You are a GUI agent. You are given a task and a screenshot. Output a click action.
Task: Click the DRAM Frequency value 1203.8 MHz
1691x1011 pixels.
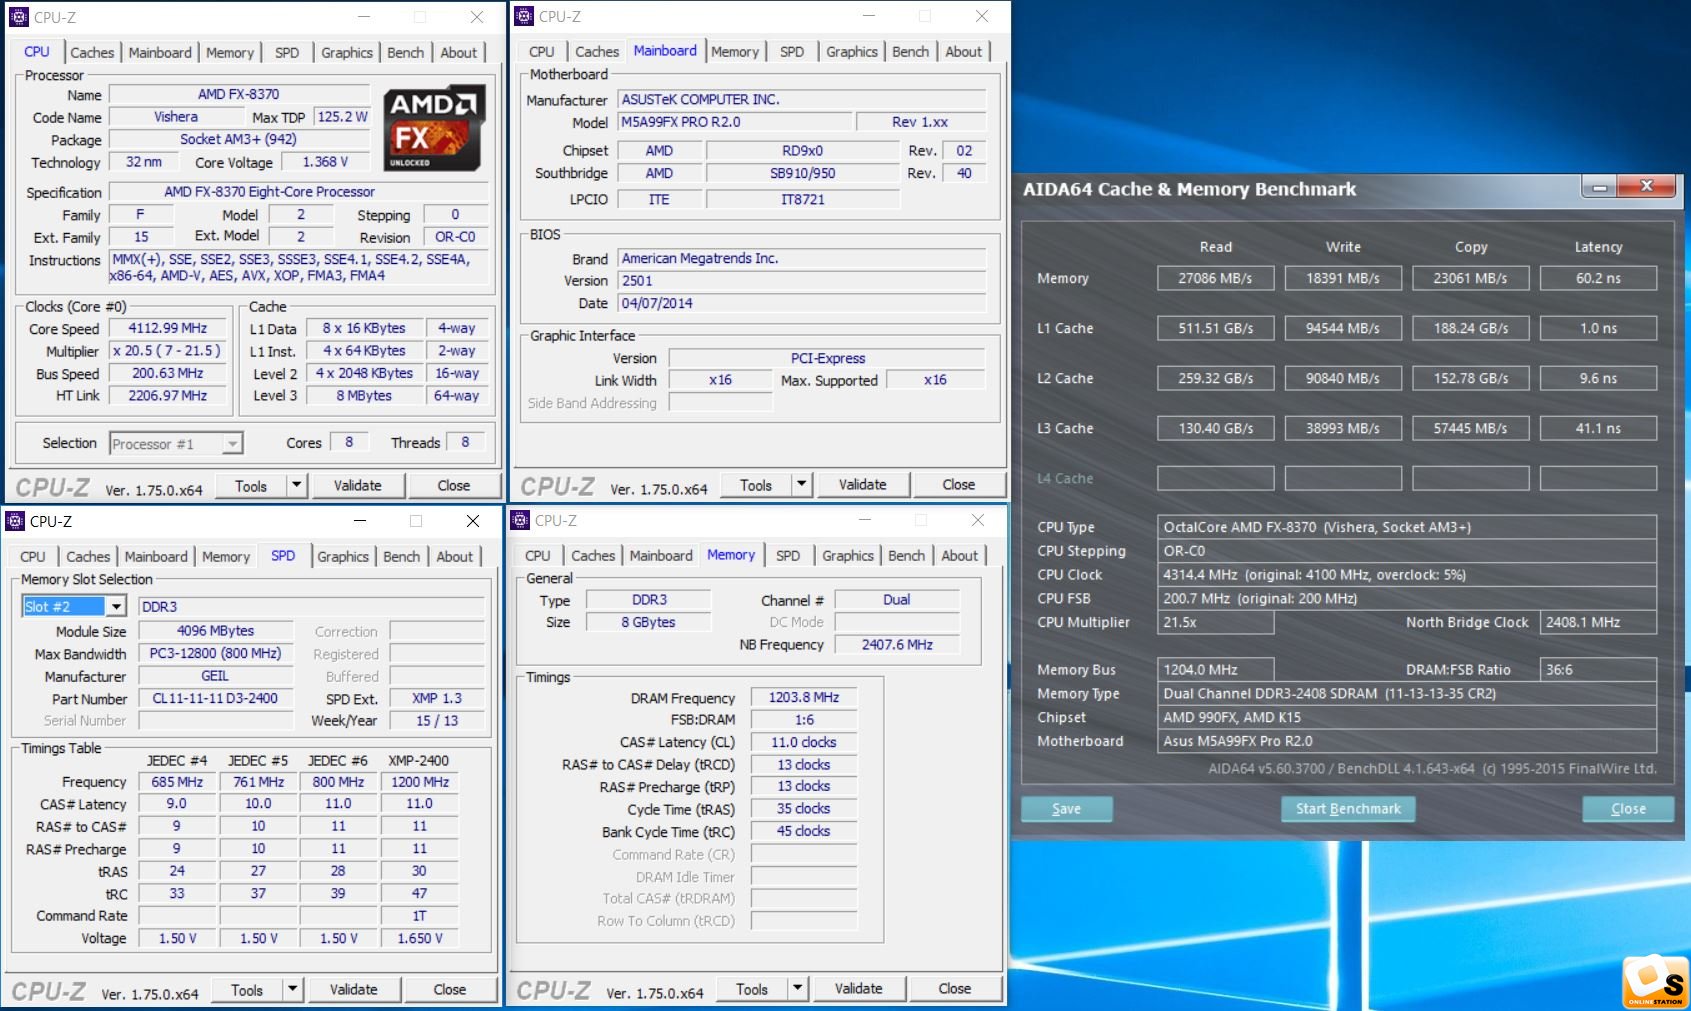click(804, 697)
